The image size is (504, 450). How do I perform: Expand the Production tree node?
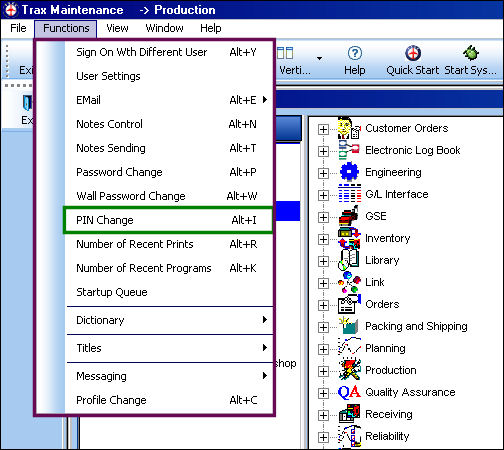[323, 371]
